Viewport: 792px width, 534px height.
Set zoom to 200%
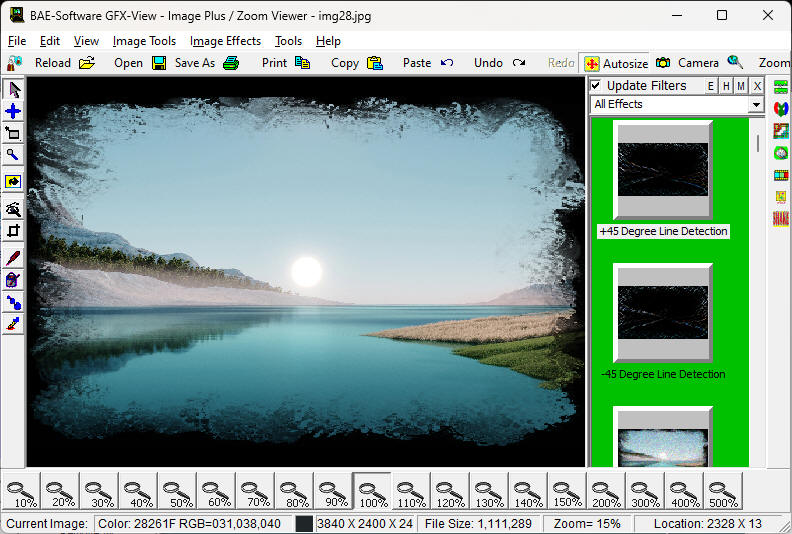pos(607,491)
